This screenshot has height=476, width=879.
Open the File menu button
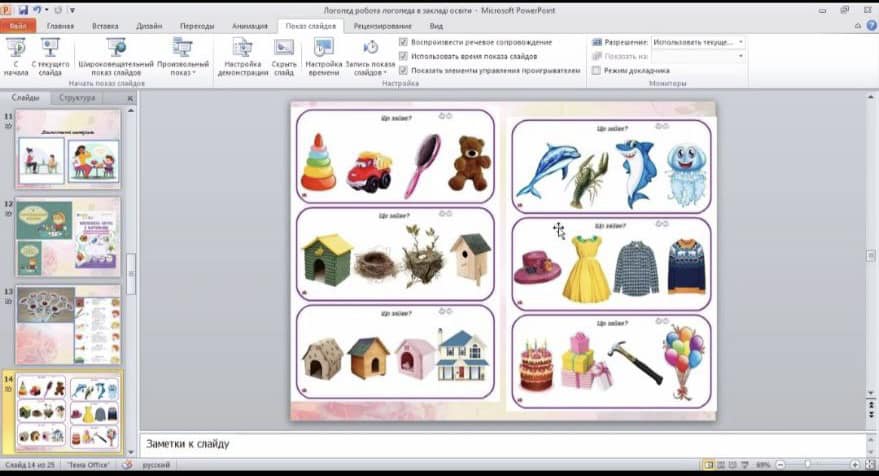click(18, 26)
